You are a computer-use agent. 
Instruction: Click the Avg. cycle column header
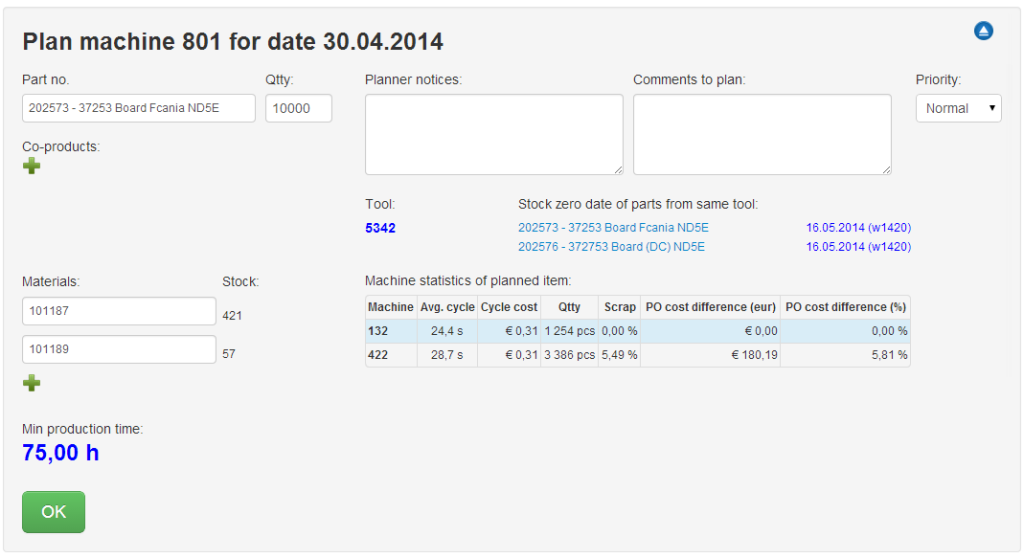tap(447, 307)
